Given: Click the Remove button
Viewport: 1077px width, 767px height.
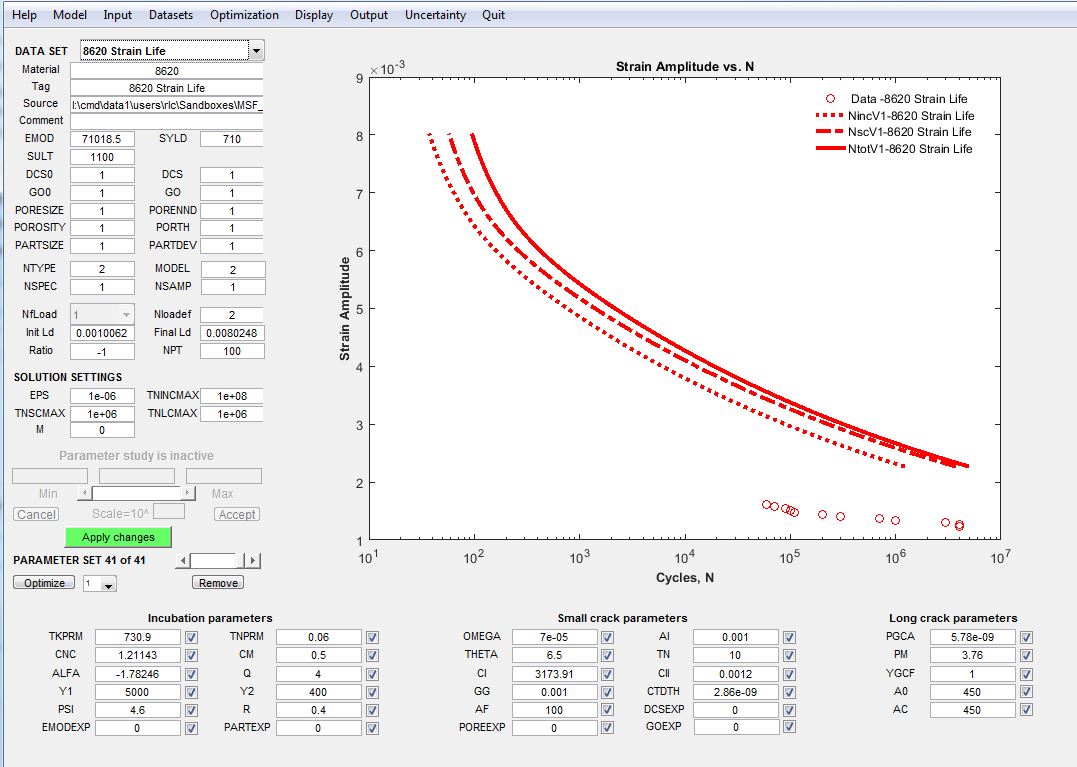Looking at the screenshot, I should pyautogui.click(x=218, y=583).
